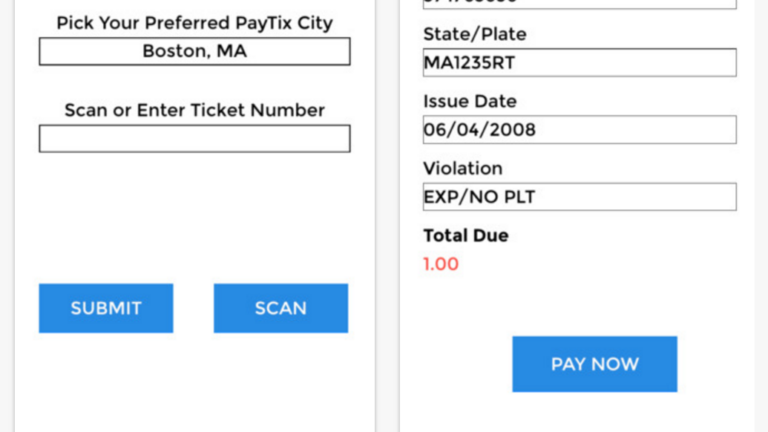Click the Total Due heading

click(x=465, y=236)
